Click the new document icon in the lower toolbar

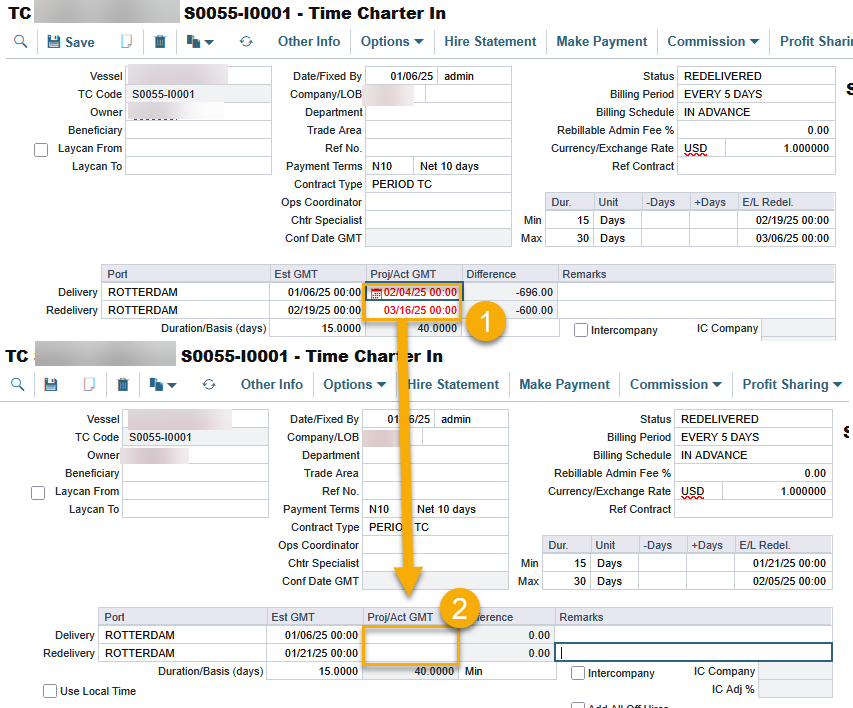(x=88, y=385)
